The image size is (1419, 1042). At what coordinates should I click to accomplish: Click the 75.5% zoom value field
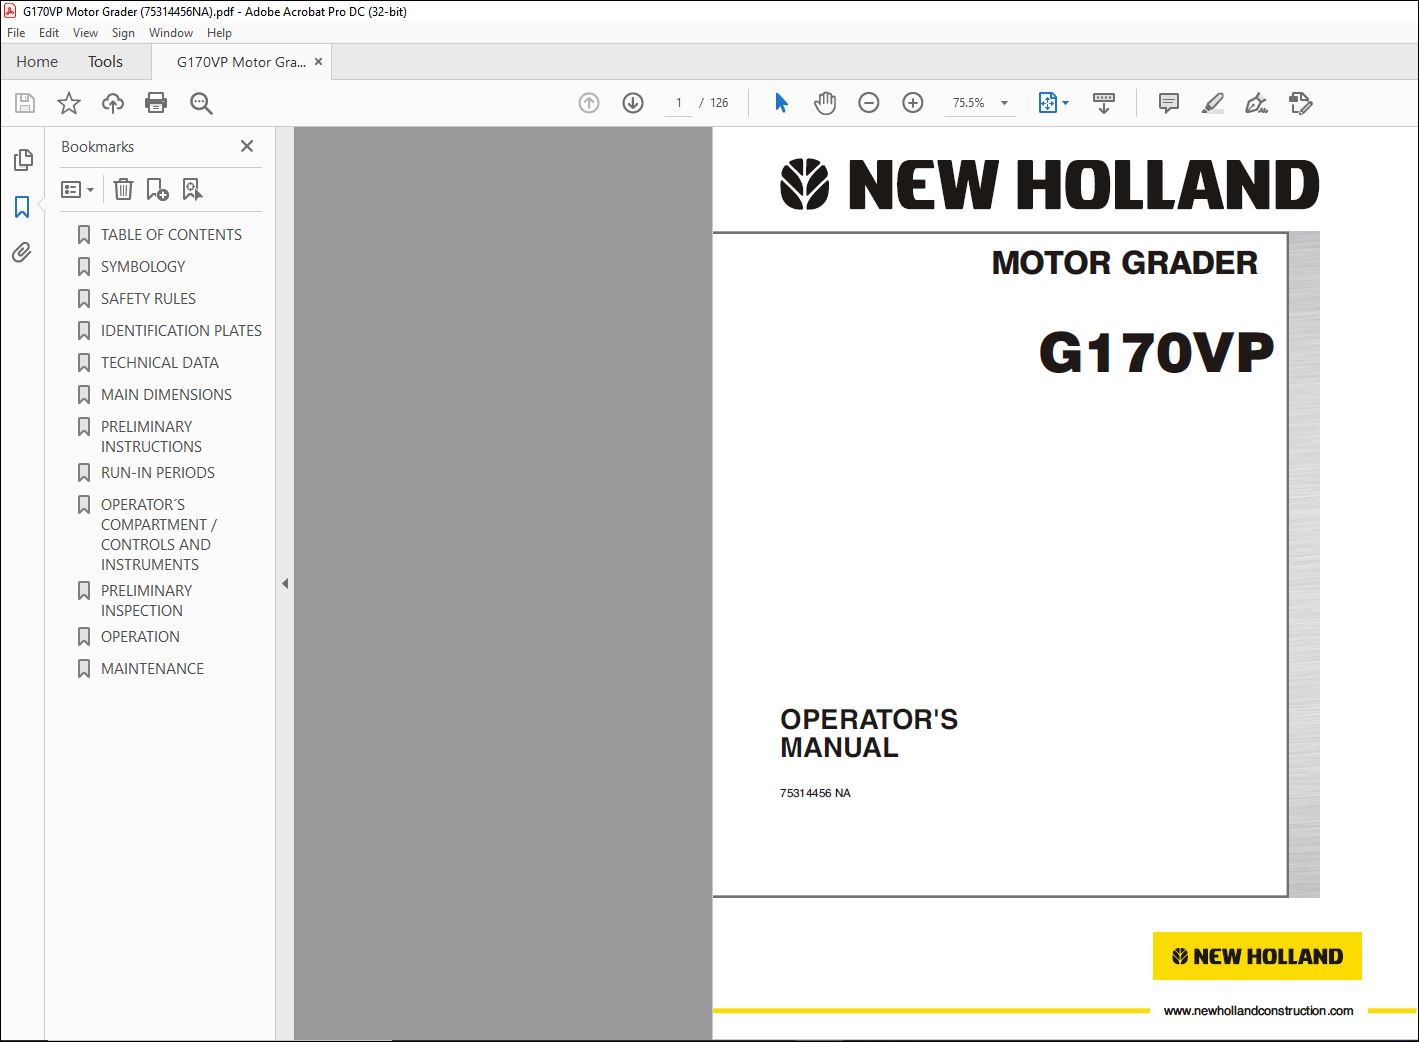point(969,103)
